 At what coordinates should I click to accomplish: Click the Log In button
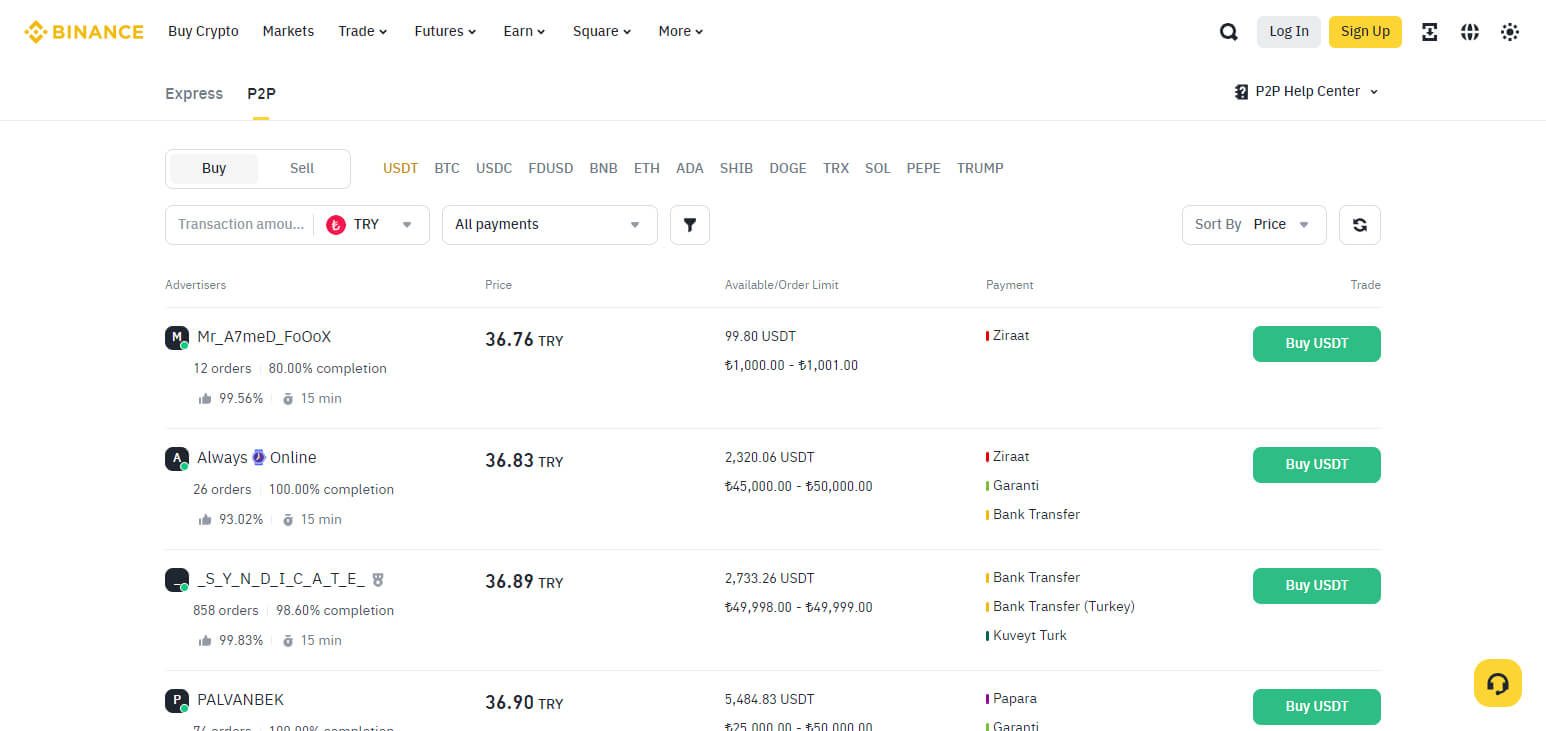coord(1289,32)
